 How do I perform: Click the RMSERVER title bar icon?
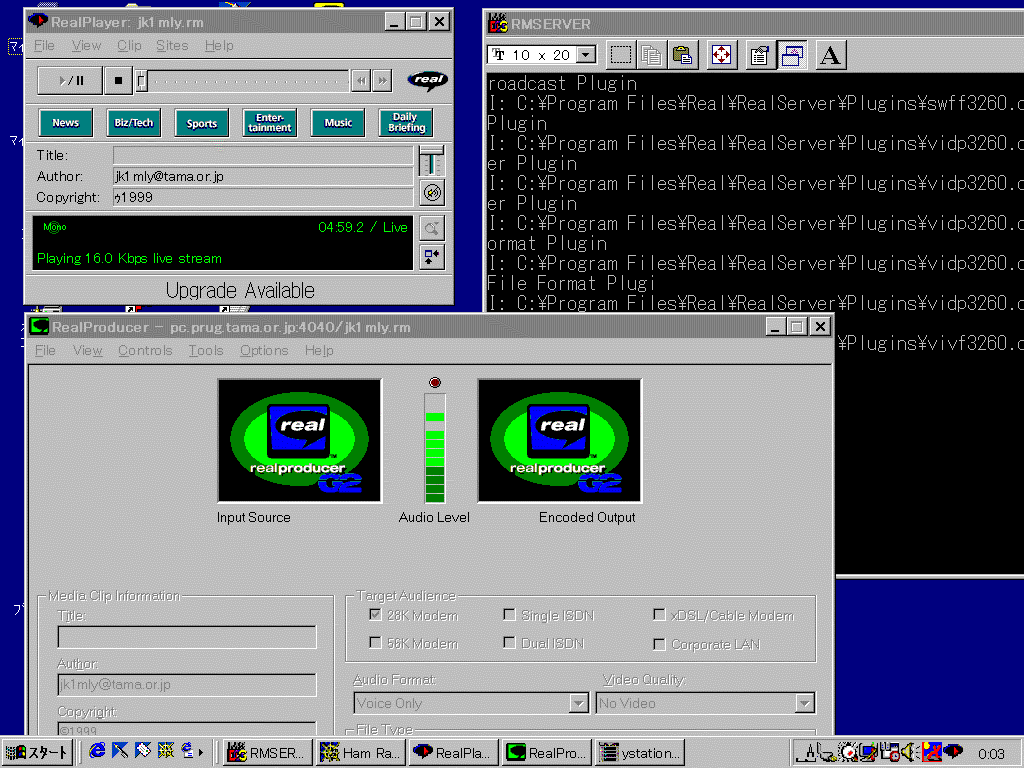498,24
